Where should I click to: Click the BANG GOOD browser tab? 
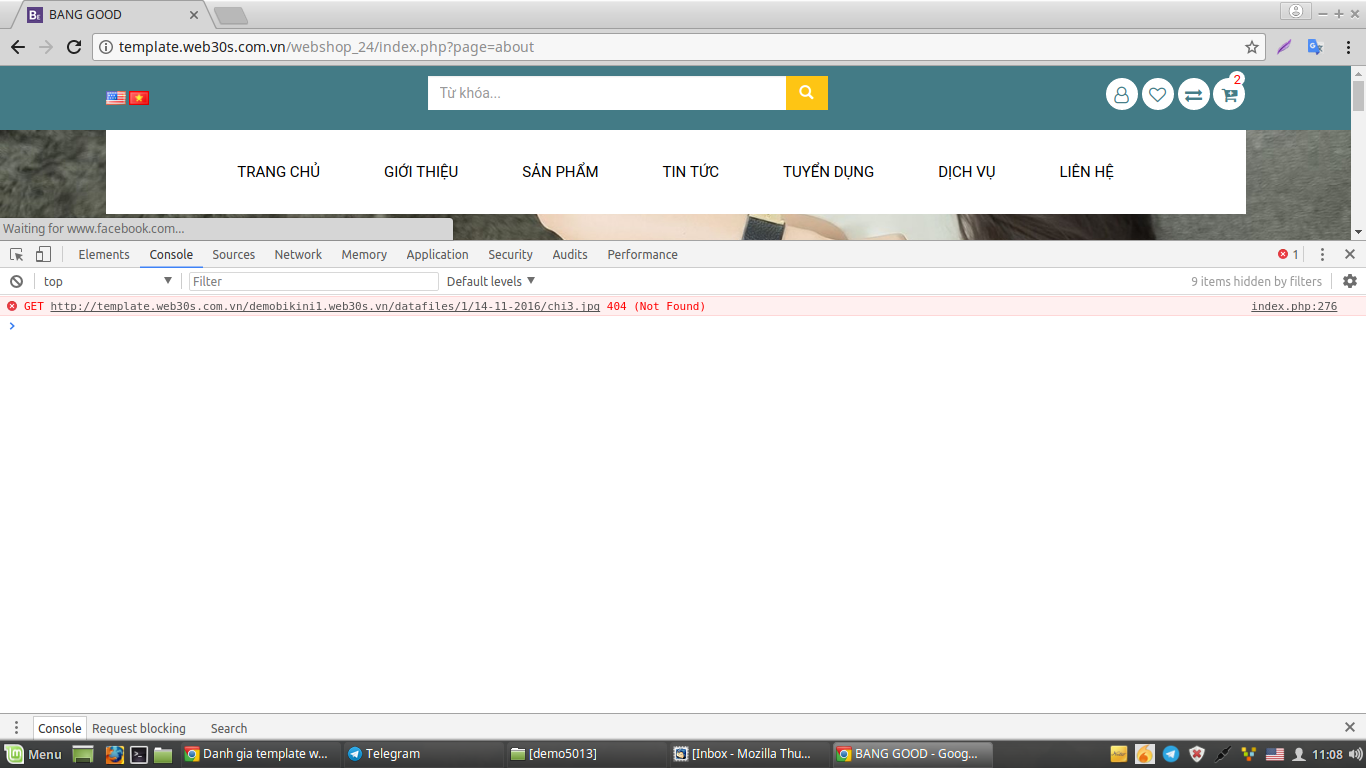click(110, 15)
